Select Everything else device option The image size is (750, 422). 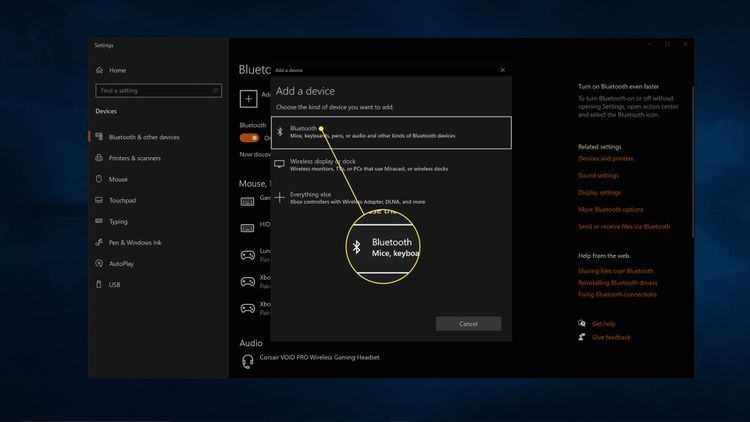(x=391, y=198)
